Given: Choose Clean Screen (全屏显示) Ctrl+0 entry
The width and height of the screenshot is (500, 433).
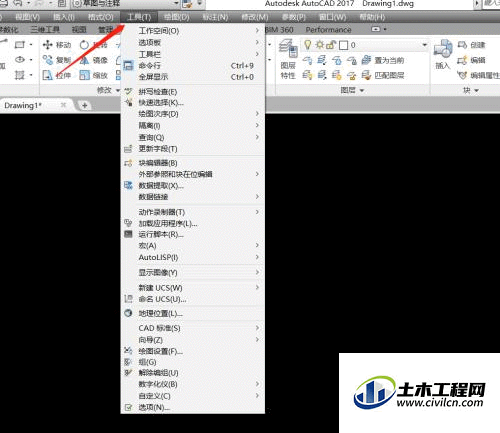Looking at the screenshot, I should pyautogui.click(x=193, y=77).
